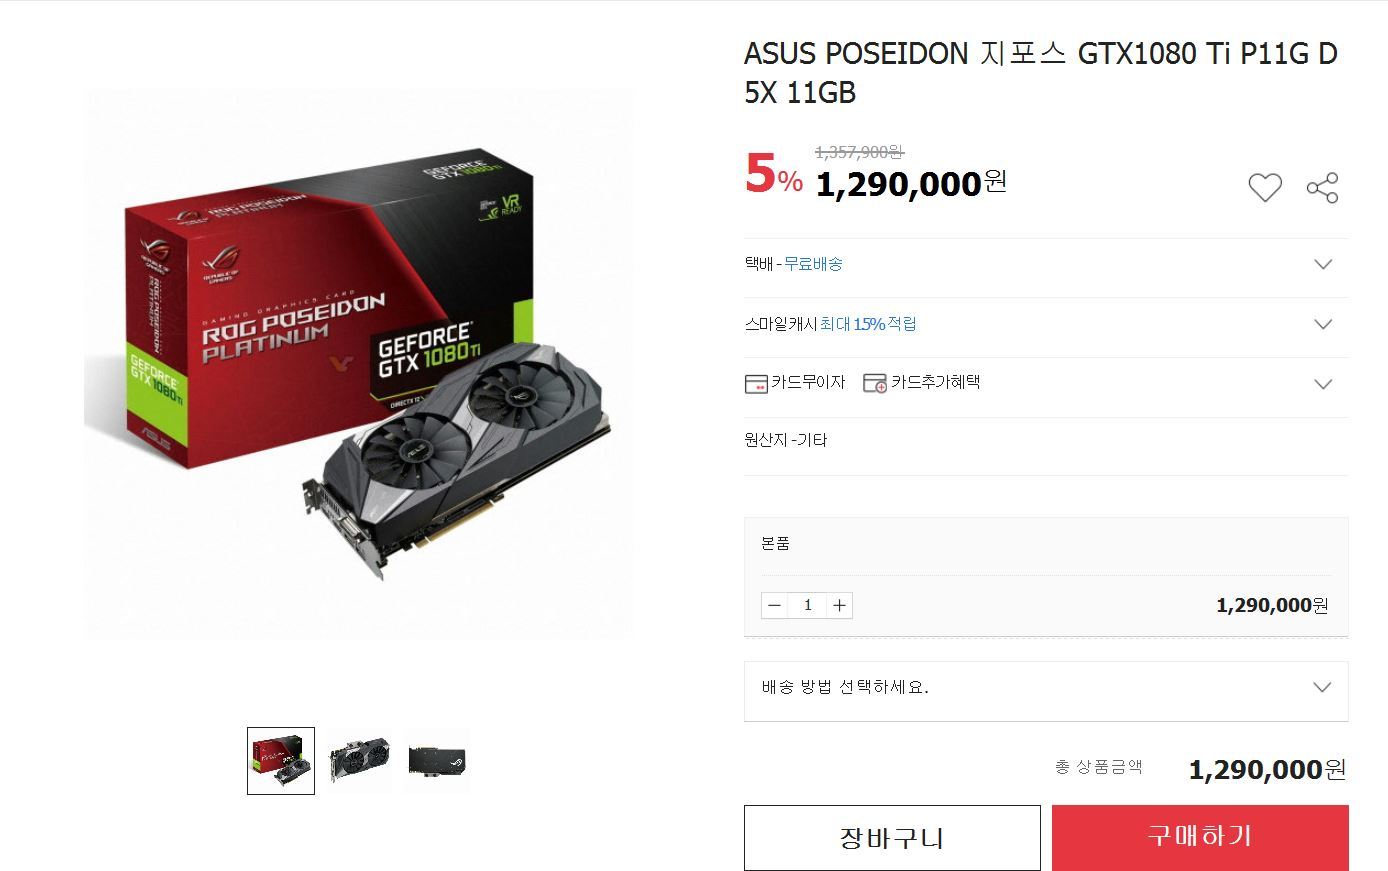
Task: Expand the card benefits chevron
Action: click(x=1322, y=384)
